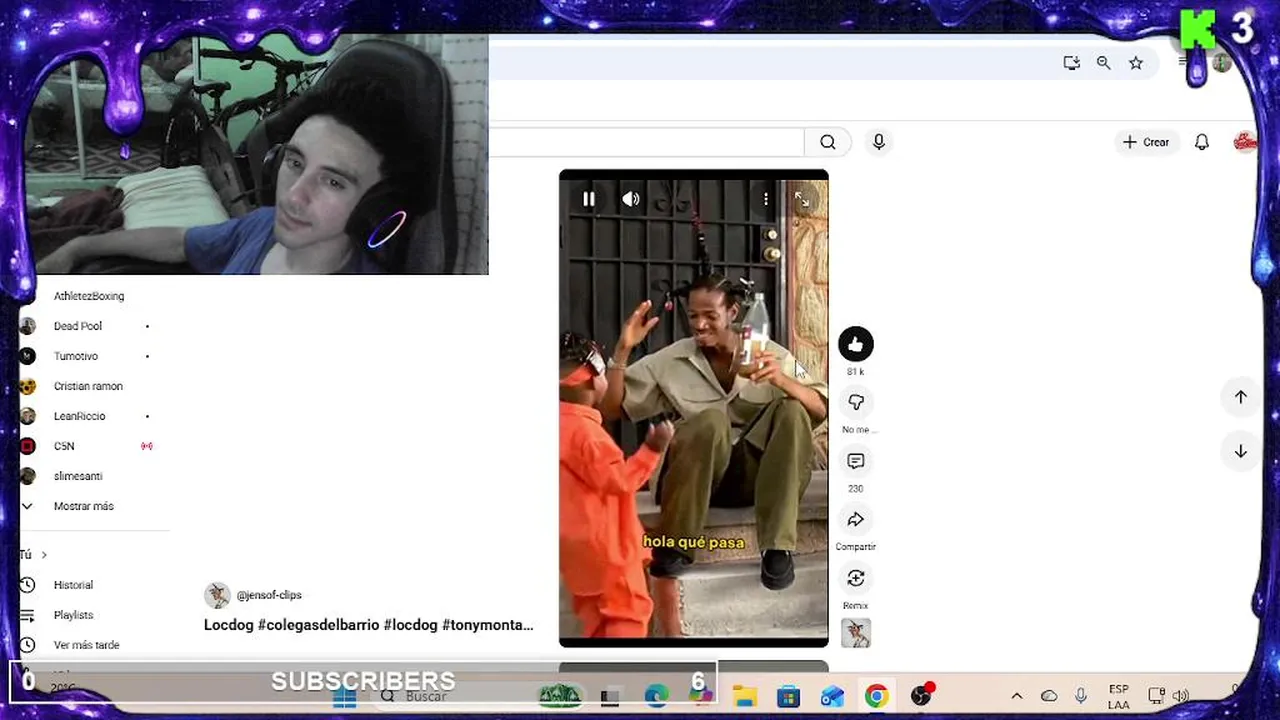Viewport: 1280px width, 720px height.
Task: Click the jensof-clips channel avatar
Action: pos(217,595)
